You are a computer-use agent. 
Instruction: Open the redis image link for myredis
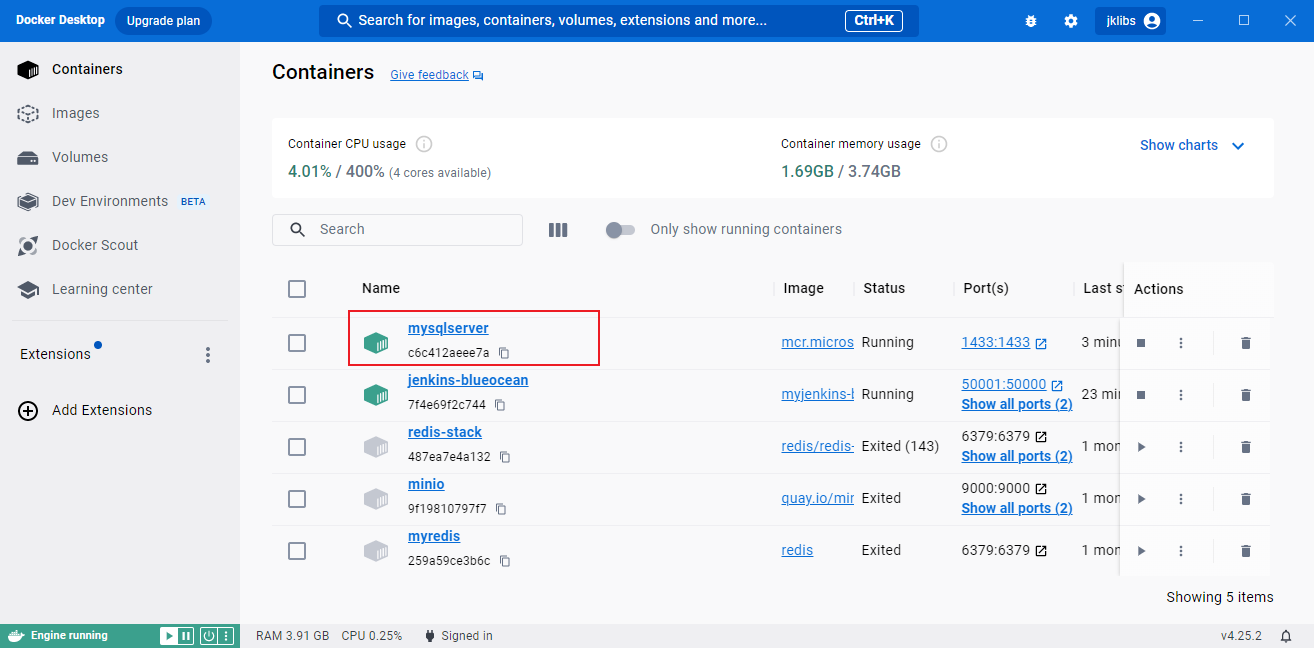tap(797, 550)
